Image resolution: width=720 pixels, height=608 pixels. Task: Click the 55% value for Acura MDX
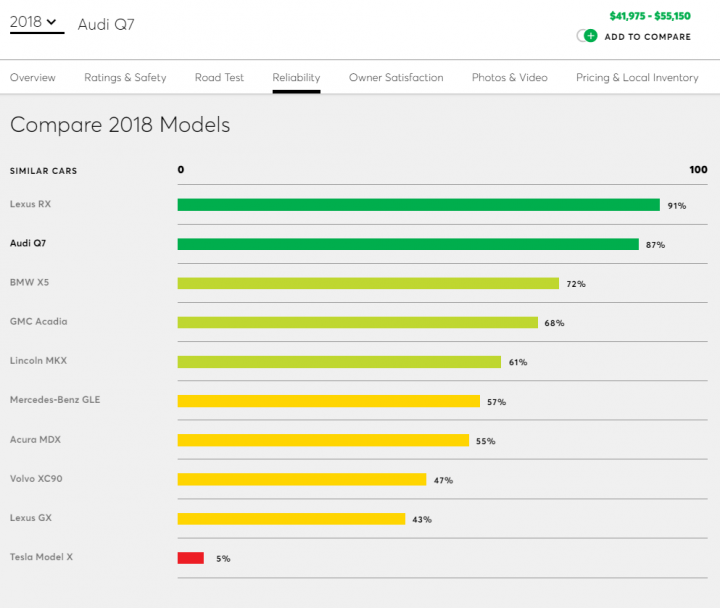pyautogui.click(x=486, y=441)
